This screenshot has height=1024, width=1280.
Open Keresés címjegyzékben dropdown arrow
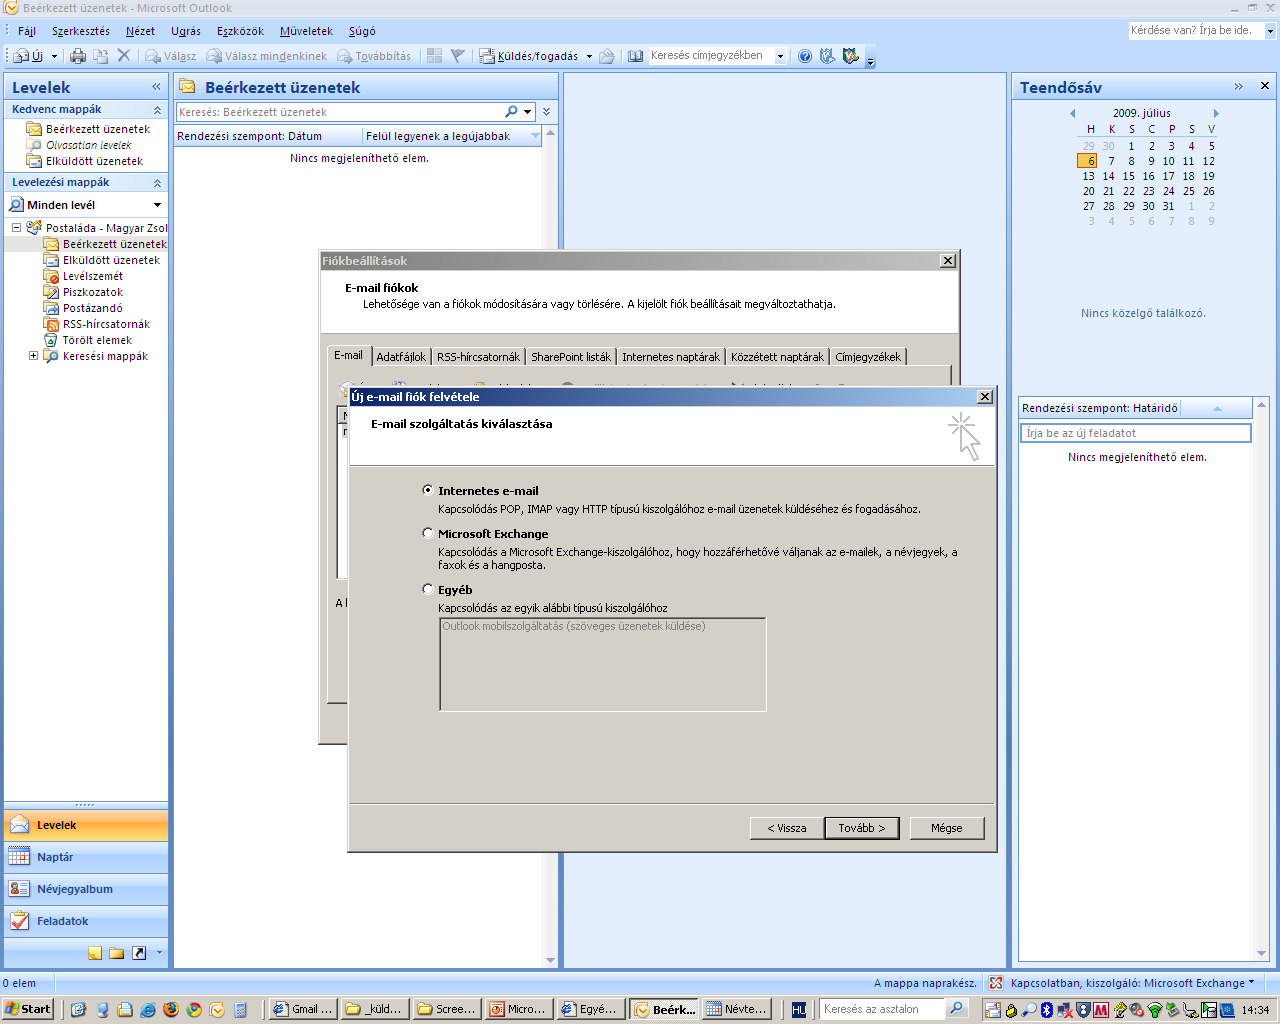(x=780, y=56)
